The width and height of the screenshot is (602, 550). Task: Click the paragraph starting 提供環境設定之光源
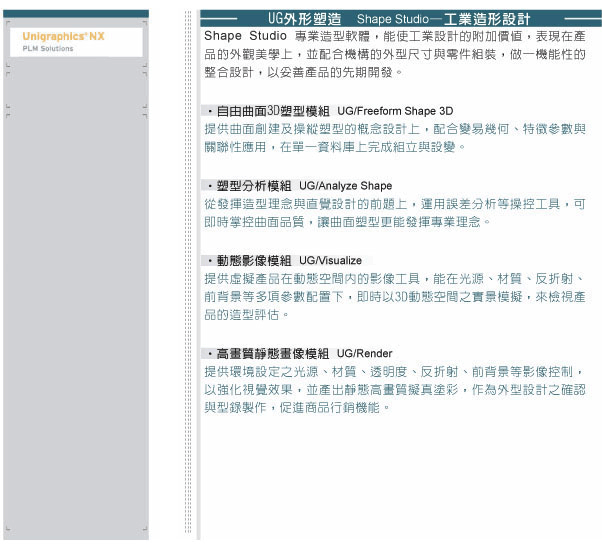pyautogui.click(x=395, y=390)
